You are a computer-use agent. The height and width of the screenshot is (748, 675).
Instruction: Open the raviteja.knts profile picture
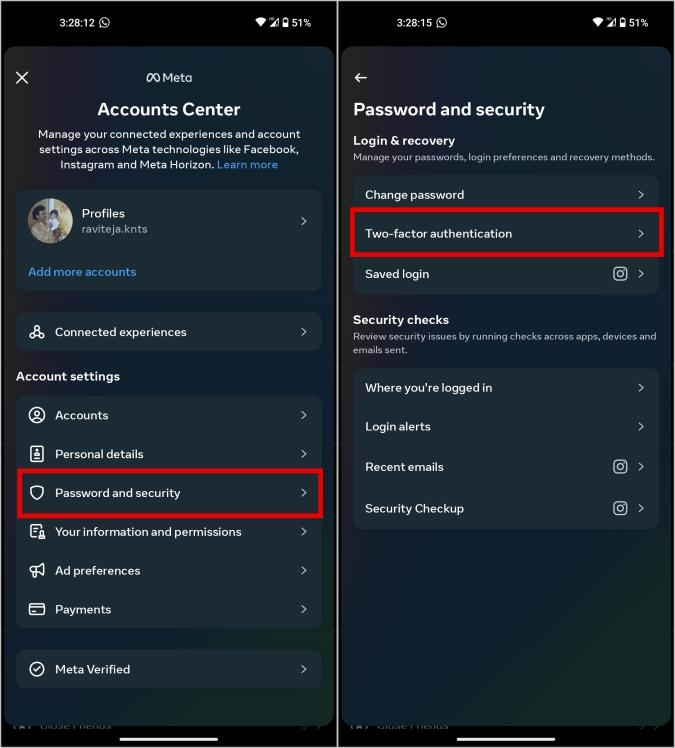pos(50,221)
